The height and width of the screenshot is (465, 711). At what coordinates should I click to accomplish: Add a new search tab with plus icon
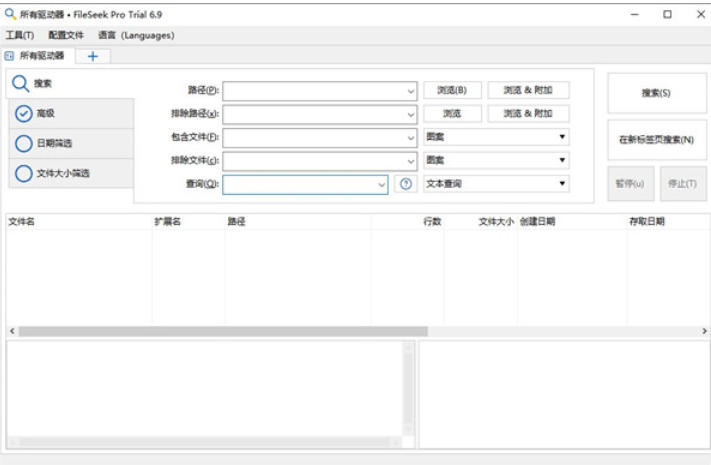pyautogui.click(x=93, y=56)
